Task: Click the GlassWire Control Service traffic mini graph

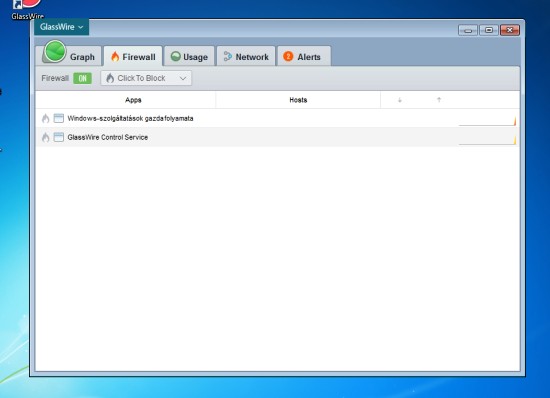Action: 487,140
